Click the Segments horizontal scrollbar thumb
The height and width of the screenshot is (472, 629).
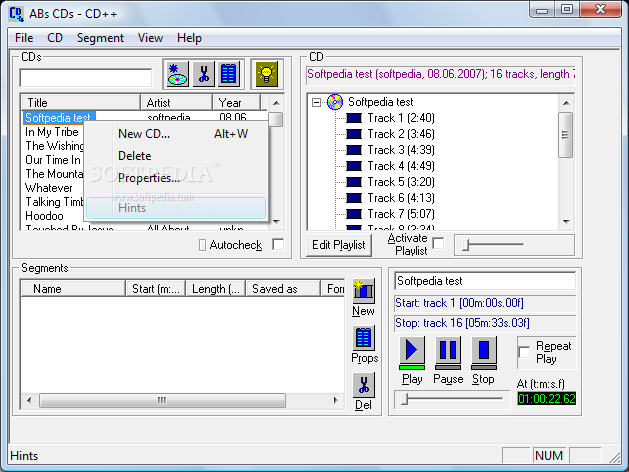[x=162, y=400]
